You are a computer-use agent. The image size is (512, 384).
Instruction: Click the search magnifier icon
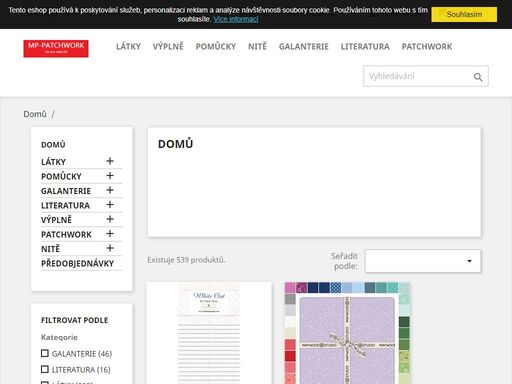coord(478,77)
